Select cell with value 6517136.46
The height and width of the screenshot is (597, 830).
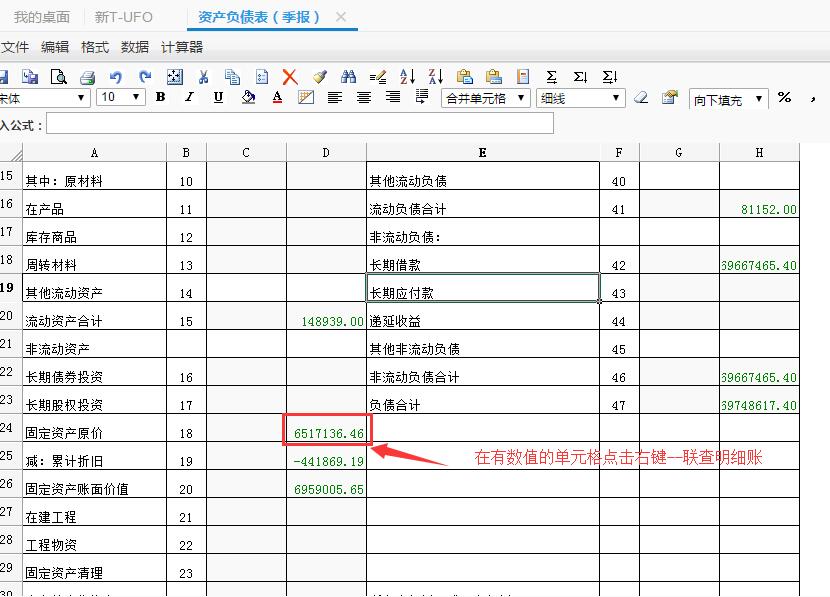327,432
